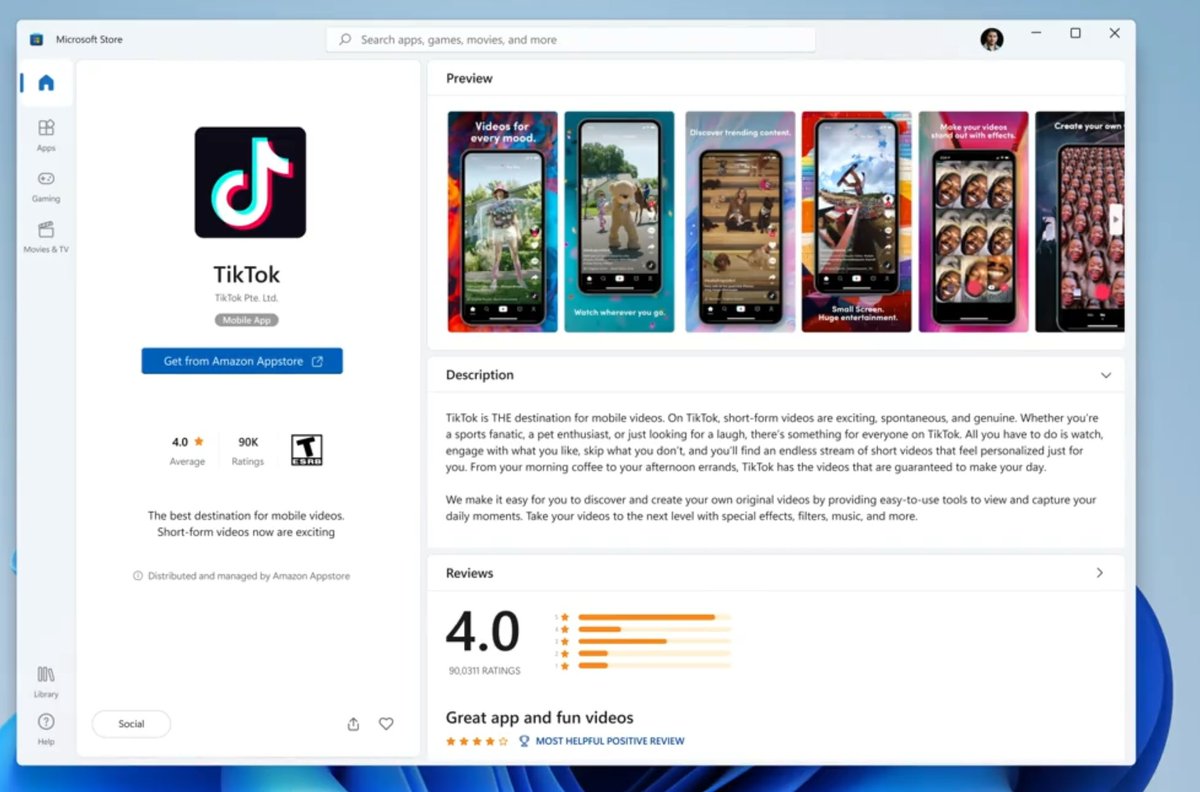Click the 90K Ratings count

click(248, 450)
